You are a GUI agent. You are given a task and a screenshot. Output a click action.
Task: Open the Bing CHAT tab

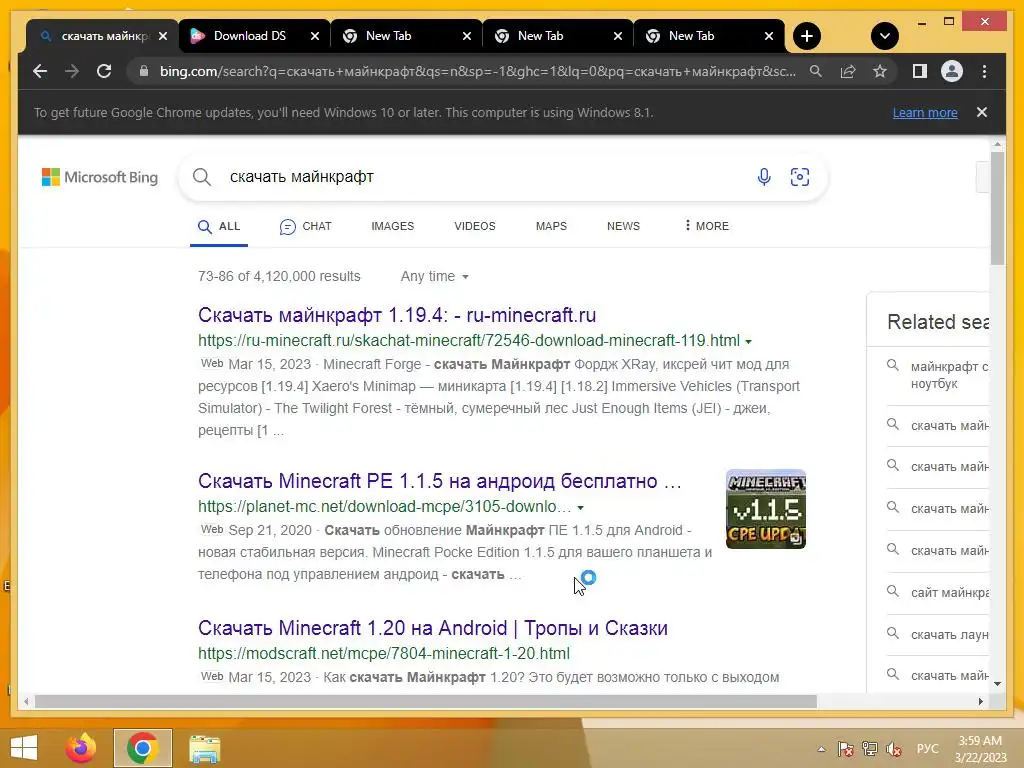click(x=305, y=227)
